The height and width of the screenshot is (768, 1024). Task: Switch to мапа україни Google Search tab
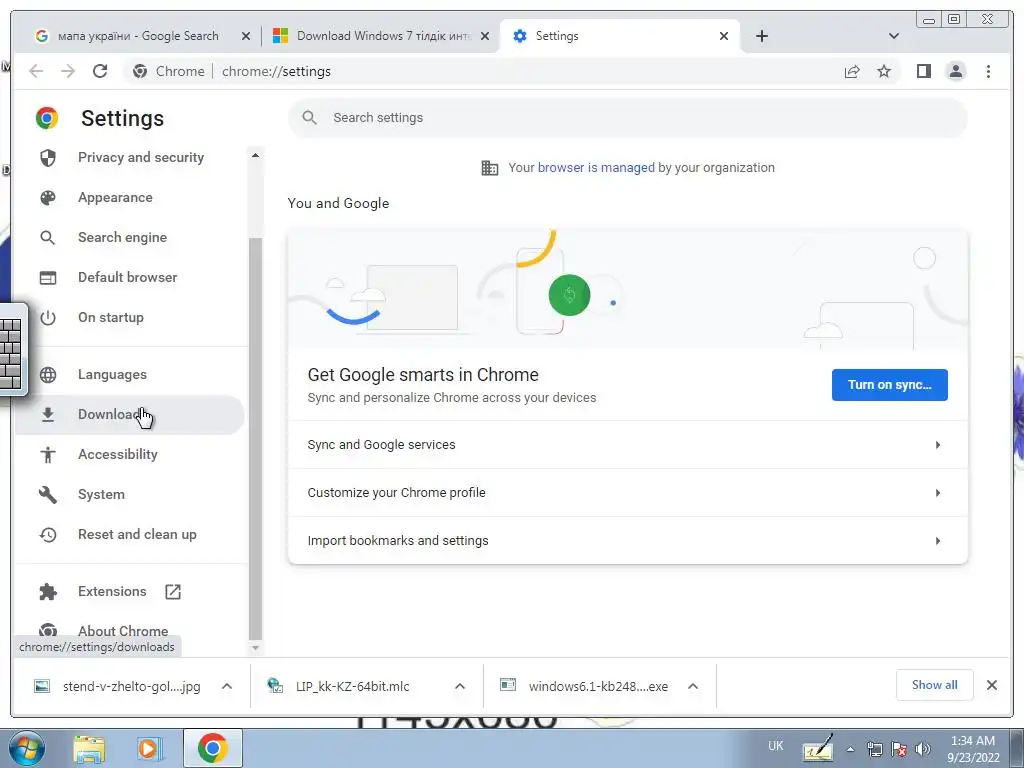tap(137, 36)
